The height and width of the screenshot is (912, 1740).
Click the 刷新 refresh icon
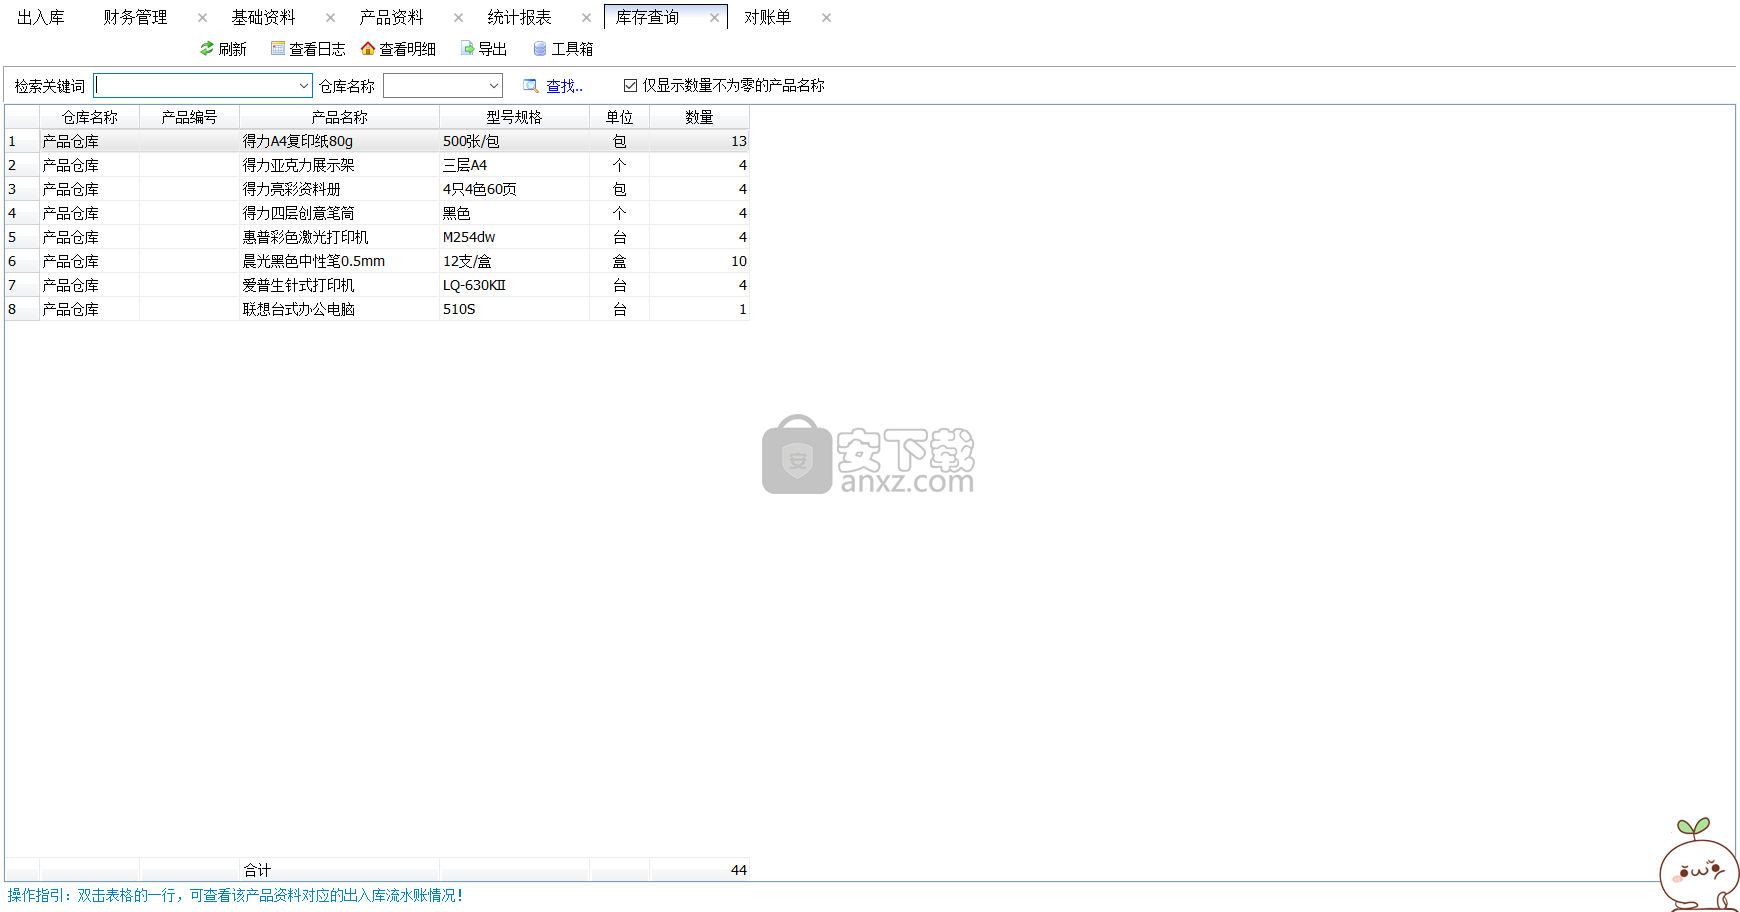pyautogui.click(x=207, y=48)
